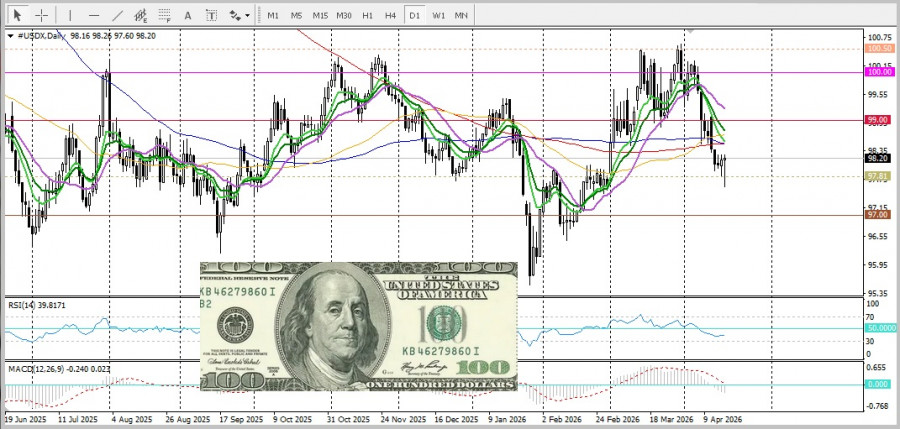Toggle the M15 timeframe
The height and width of the screenshot is (429, 900).
tap(320, 16)
